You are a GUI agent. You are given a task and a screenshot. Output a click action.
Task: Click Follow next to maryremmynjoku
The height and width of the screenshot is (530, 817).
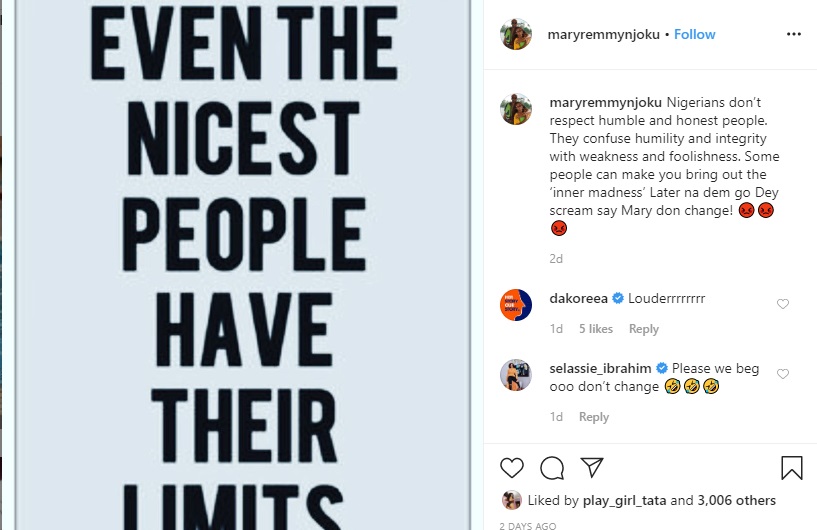click(694, 34)
